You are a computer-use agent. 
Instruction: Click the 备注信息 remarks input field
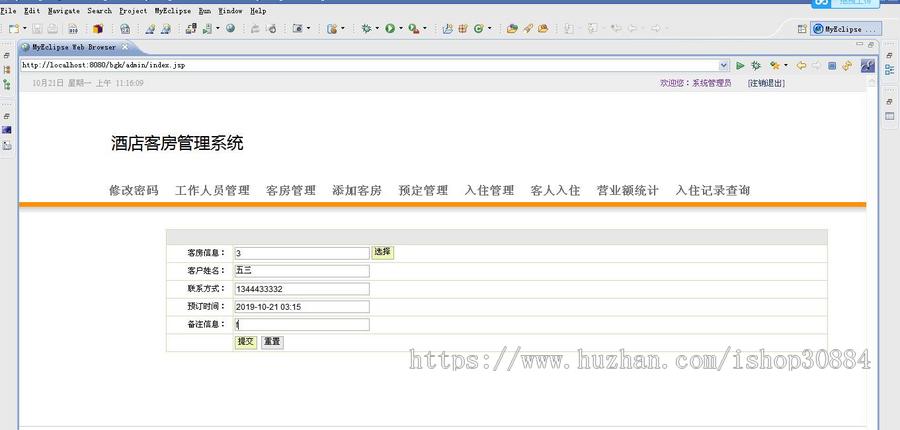click(302, 324)
